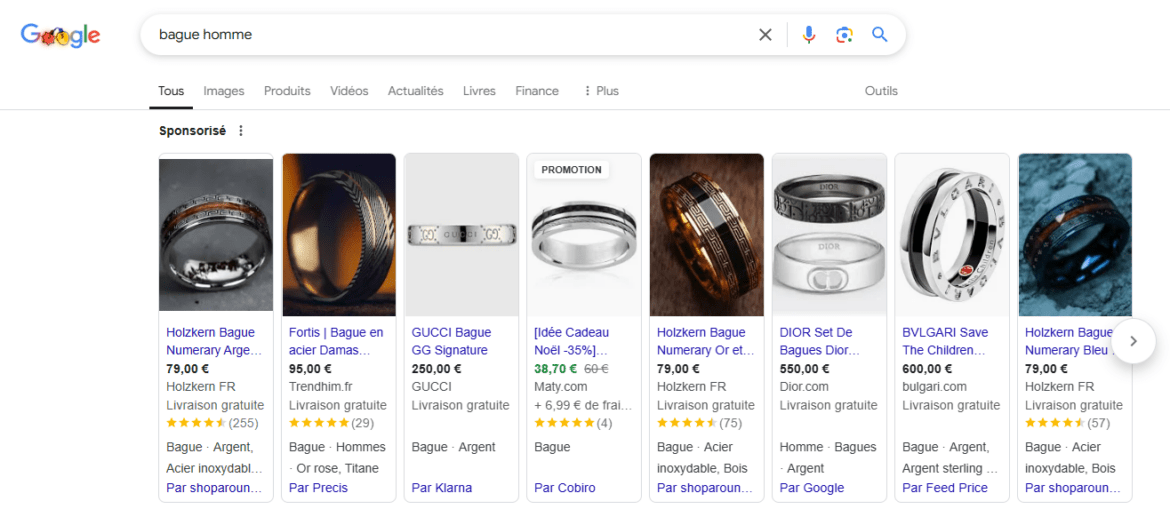Open the Sponsorisé three-dot options
The image size is (1170, 517).
240,131
